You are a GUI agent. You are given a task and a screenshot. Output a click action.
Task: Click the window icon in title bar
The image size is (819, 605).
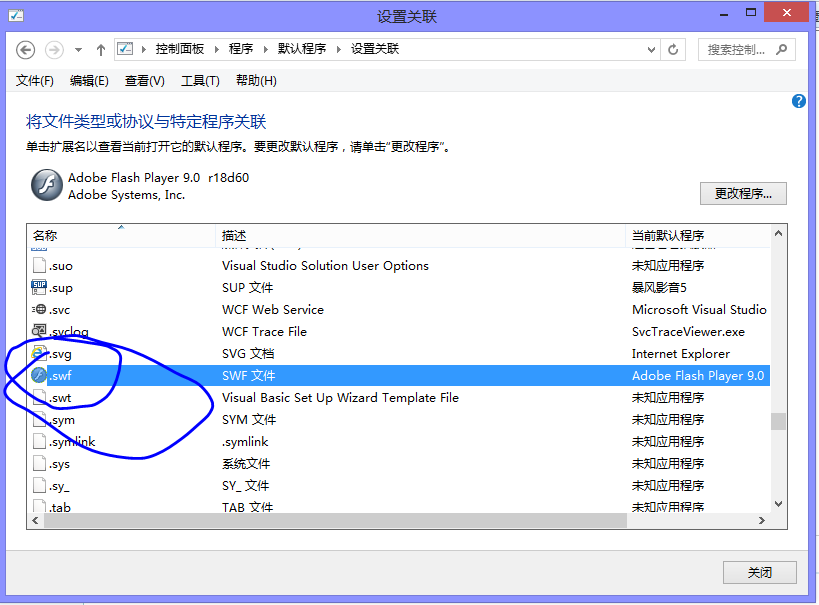click(x=16, y=16)
